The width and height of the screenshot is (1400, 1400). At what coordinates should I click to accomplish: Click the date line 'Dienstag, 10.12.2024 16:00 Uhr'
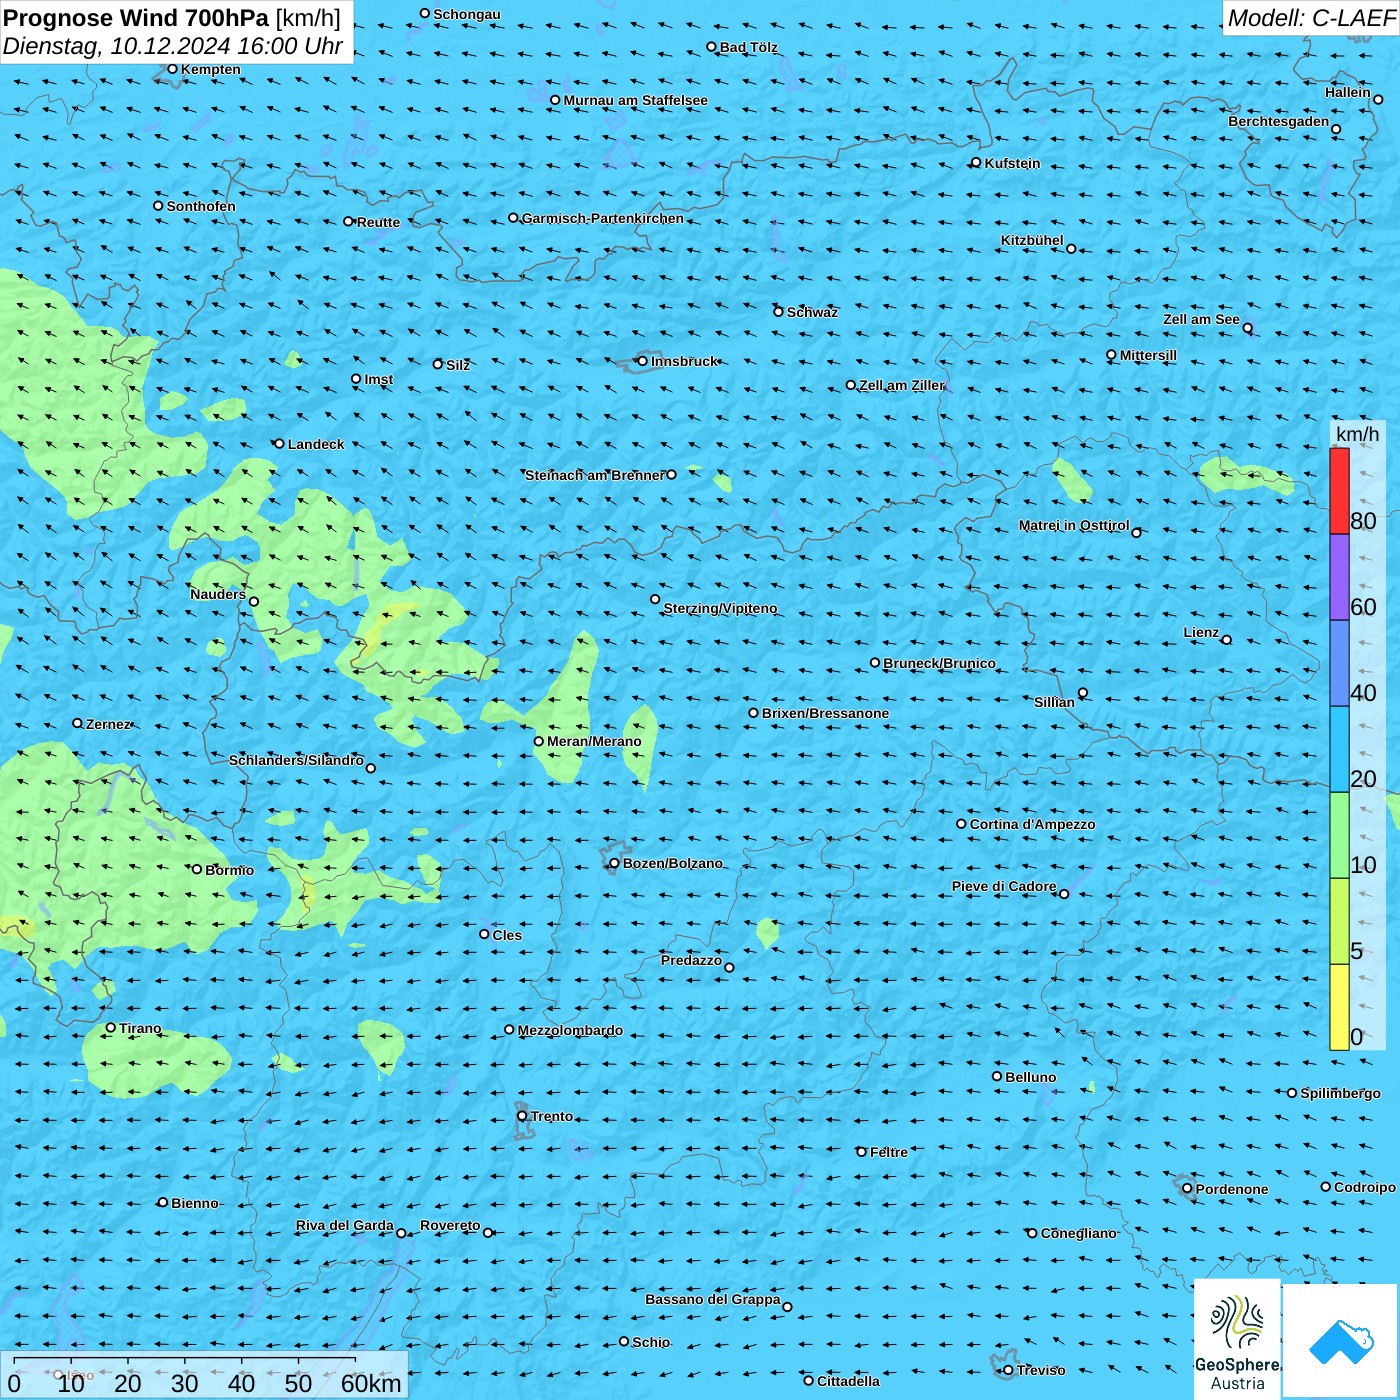pyautogui.click(x=173, y=46)
